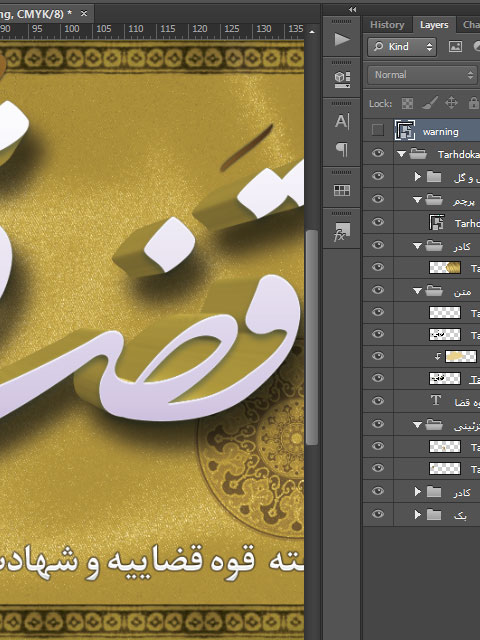Image resolution: width=480 pixels, height=640 pixels.
Task: Click the تزئینی group folder icon
Action: [434, 425]
